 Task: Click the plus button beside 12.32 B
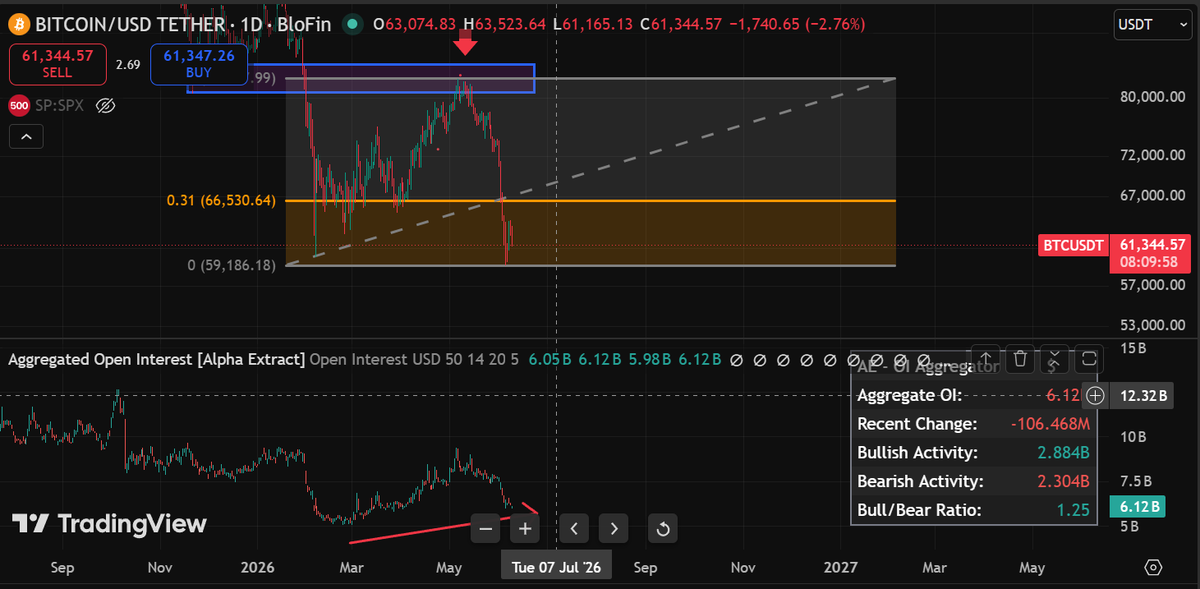point(1095,396)
